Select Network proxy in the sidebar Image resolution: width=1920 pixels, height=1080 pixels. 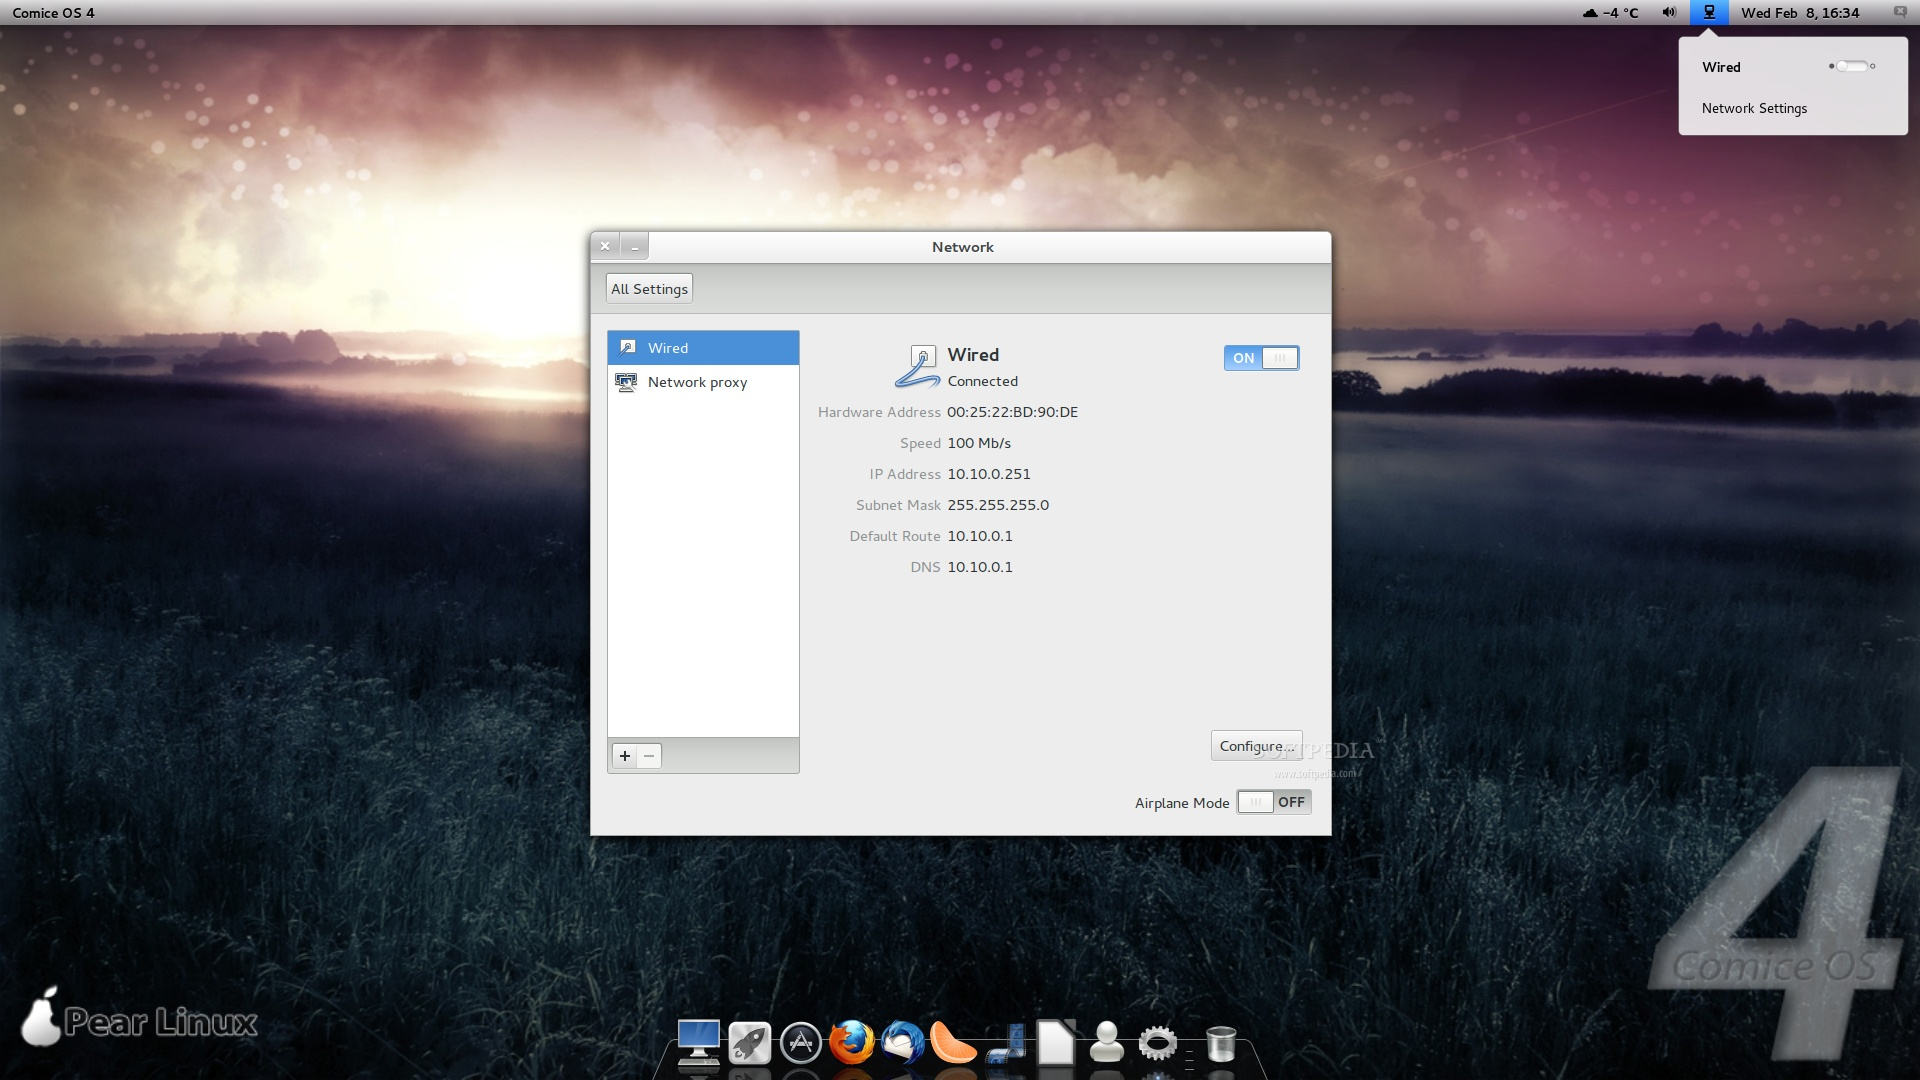pyautogui.click(x=697, y=382)
